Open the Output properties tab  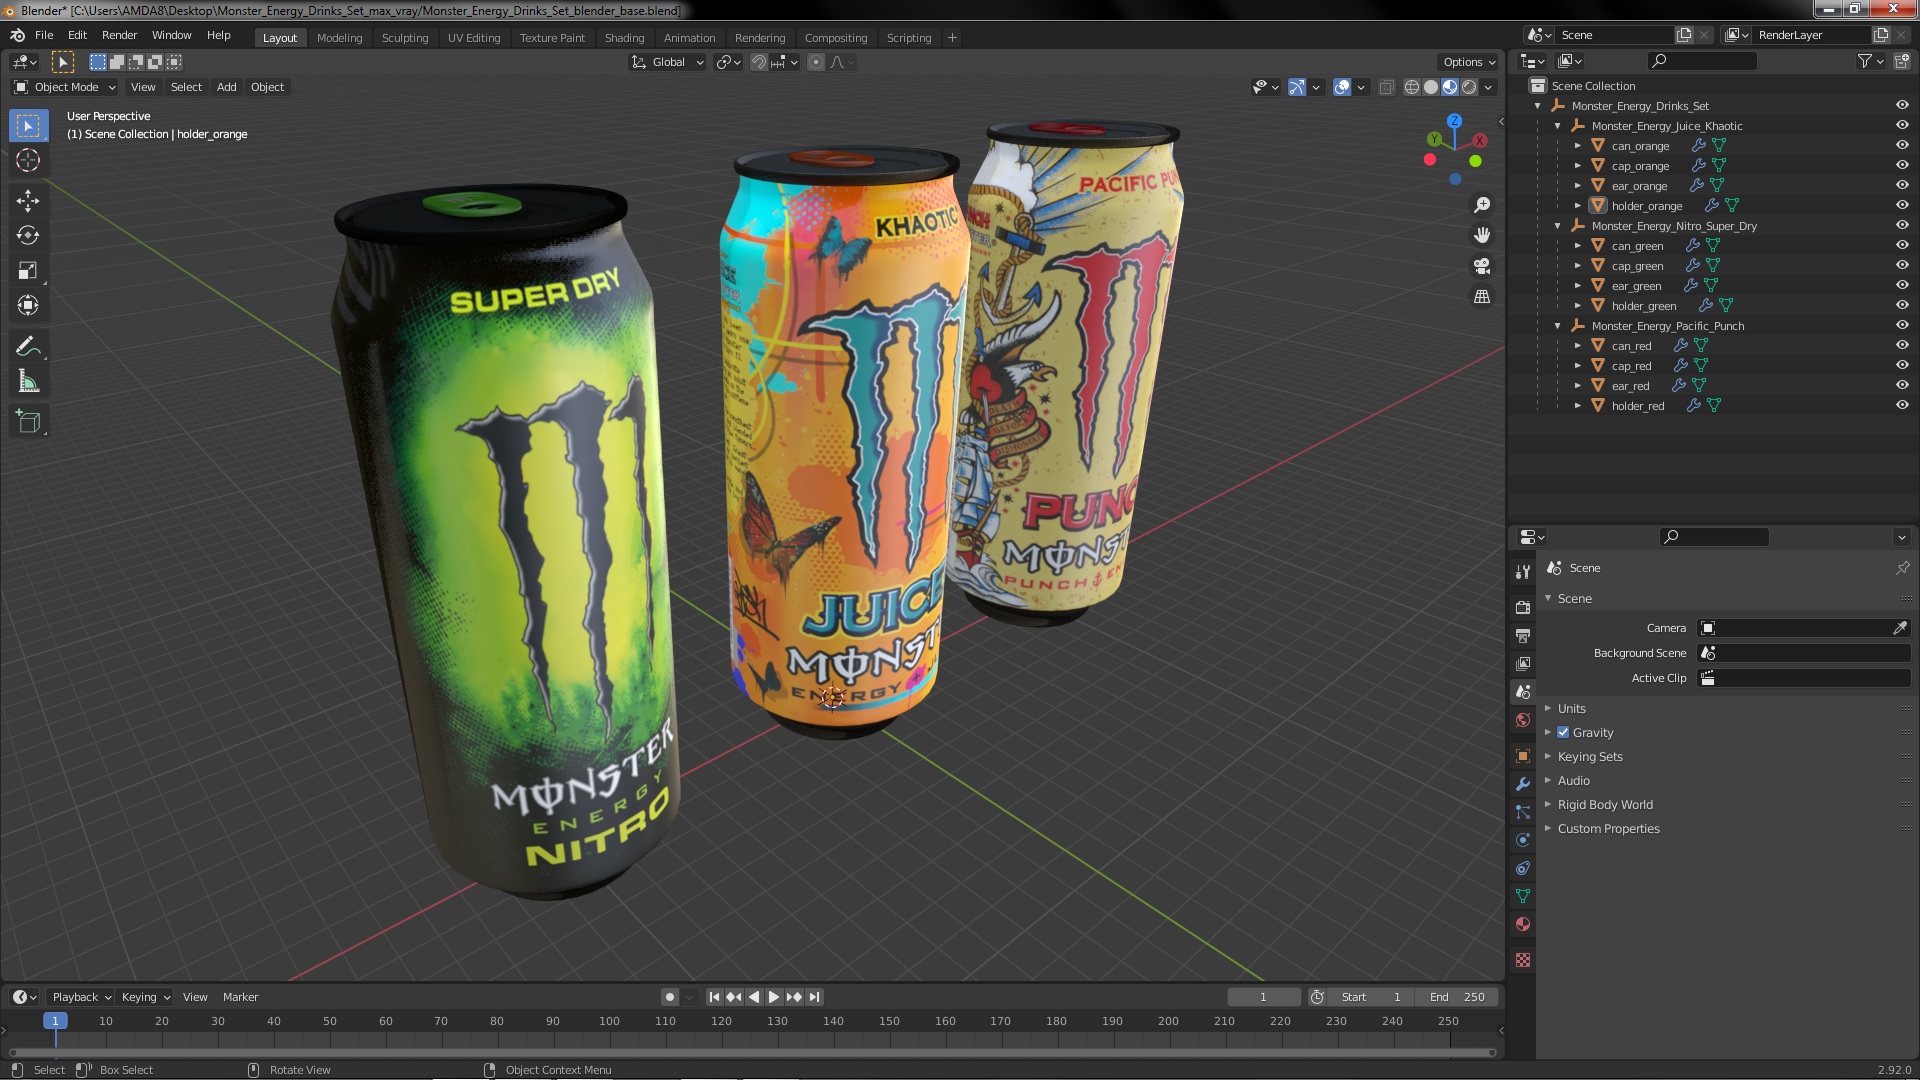[x=1523, y=635]
